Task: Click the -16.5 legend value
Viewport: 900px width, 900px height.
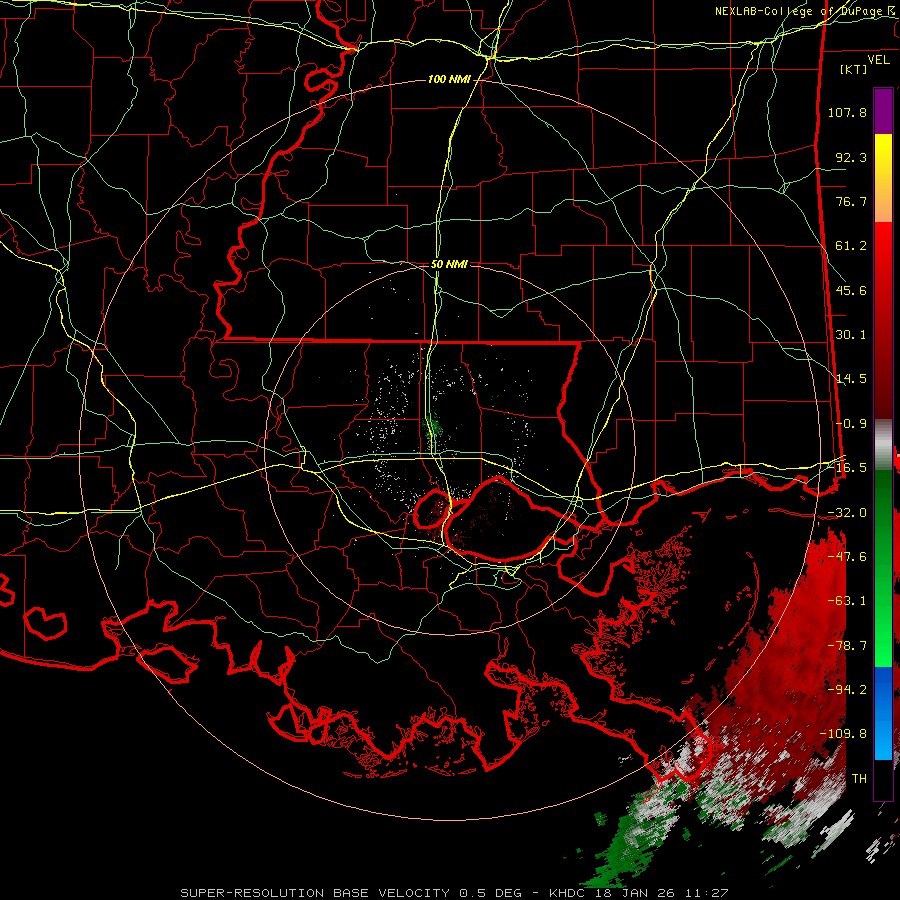Action: (847, 468)
